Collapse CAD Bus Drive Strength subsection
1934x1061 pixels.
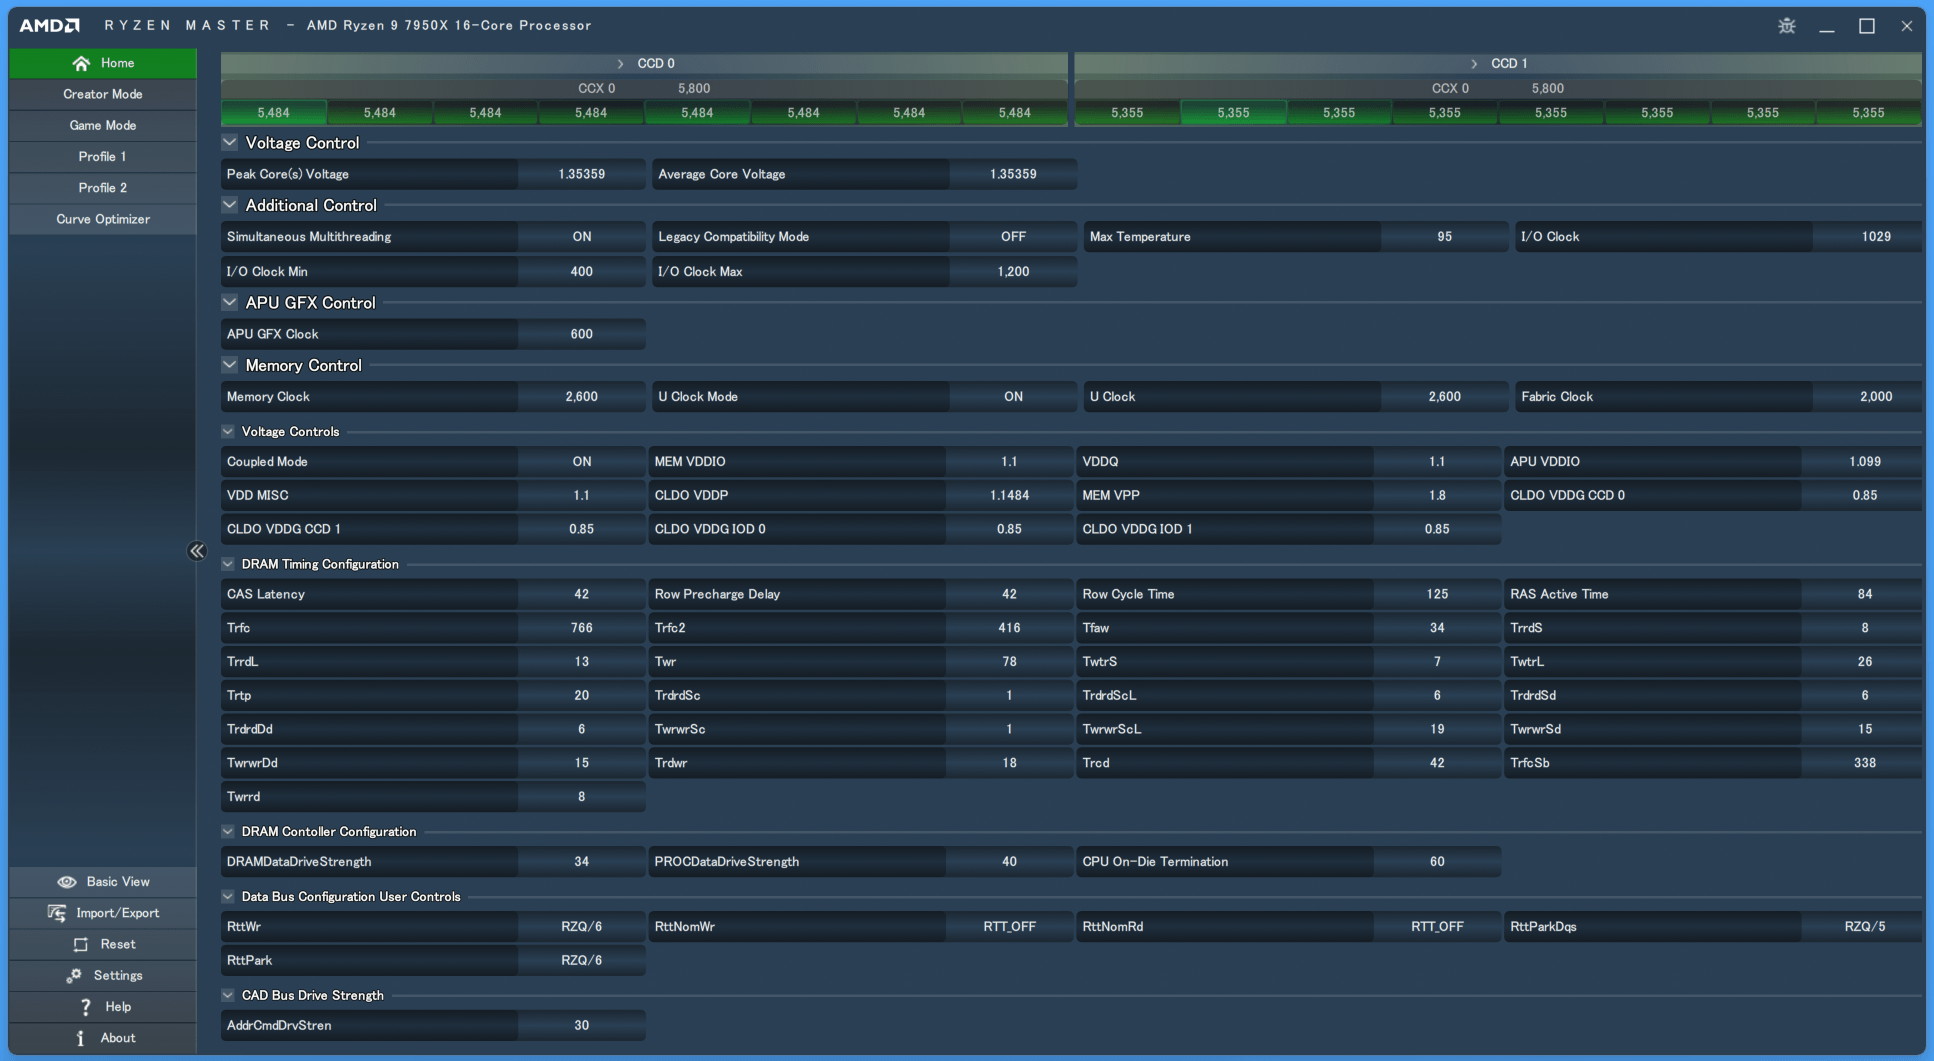pyautogui.click(x=228, y=995)
